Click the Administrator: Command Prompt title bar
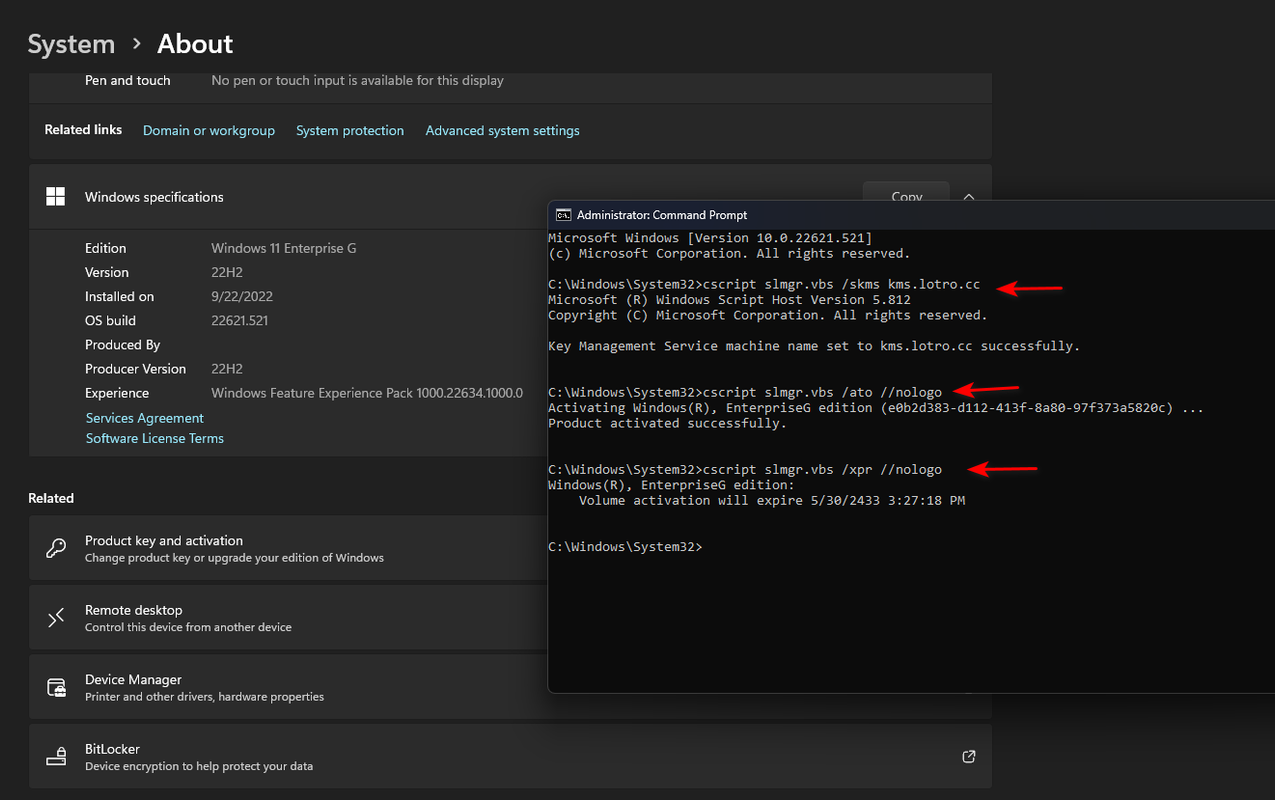1275x800 pixels. 911,215
